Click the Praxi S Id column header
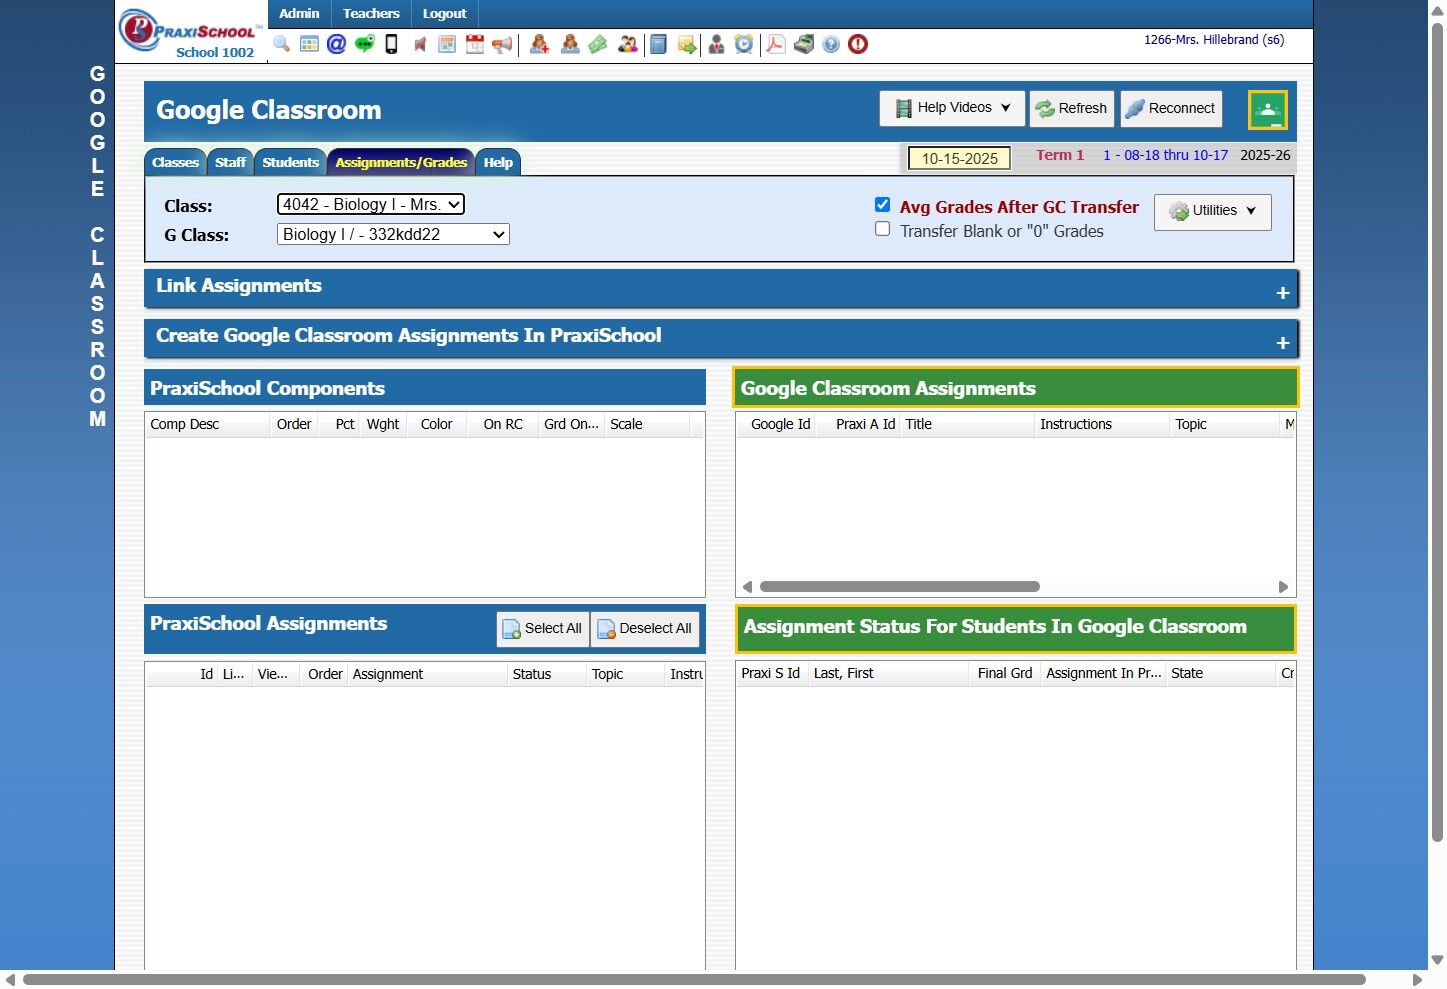The height and width of the screenshot is (989, 1447). pyautogui.click(x=770, y=674)
